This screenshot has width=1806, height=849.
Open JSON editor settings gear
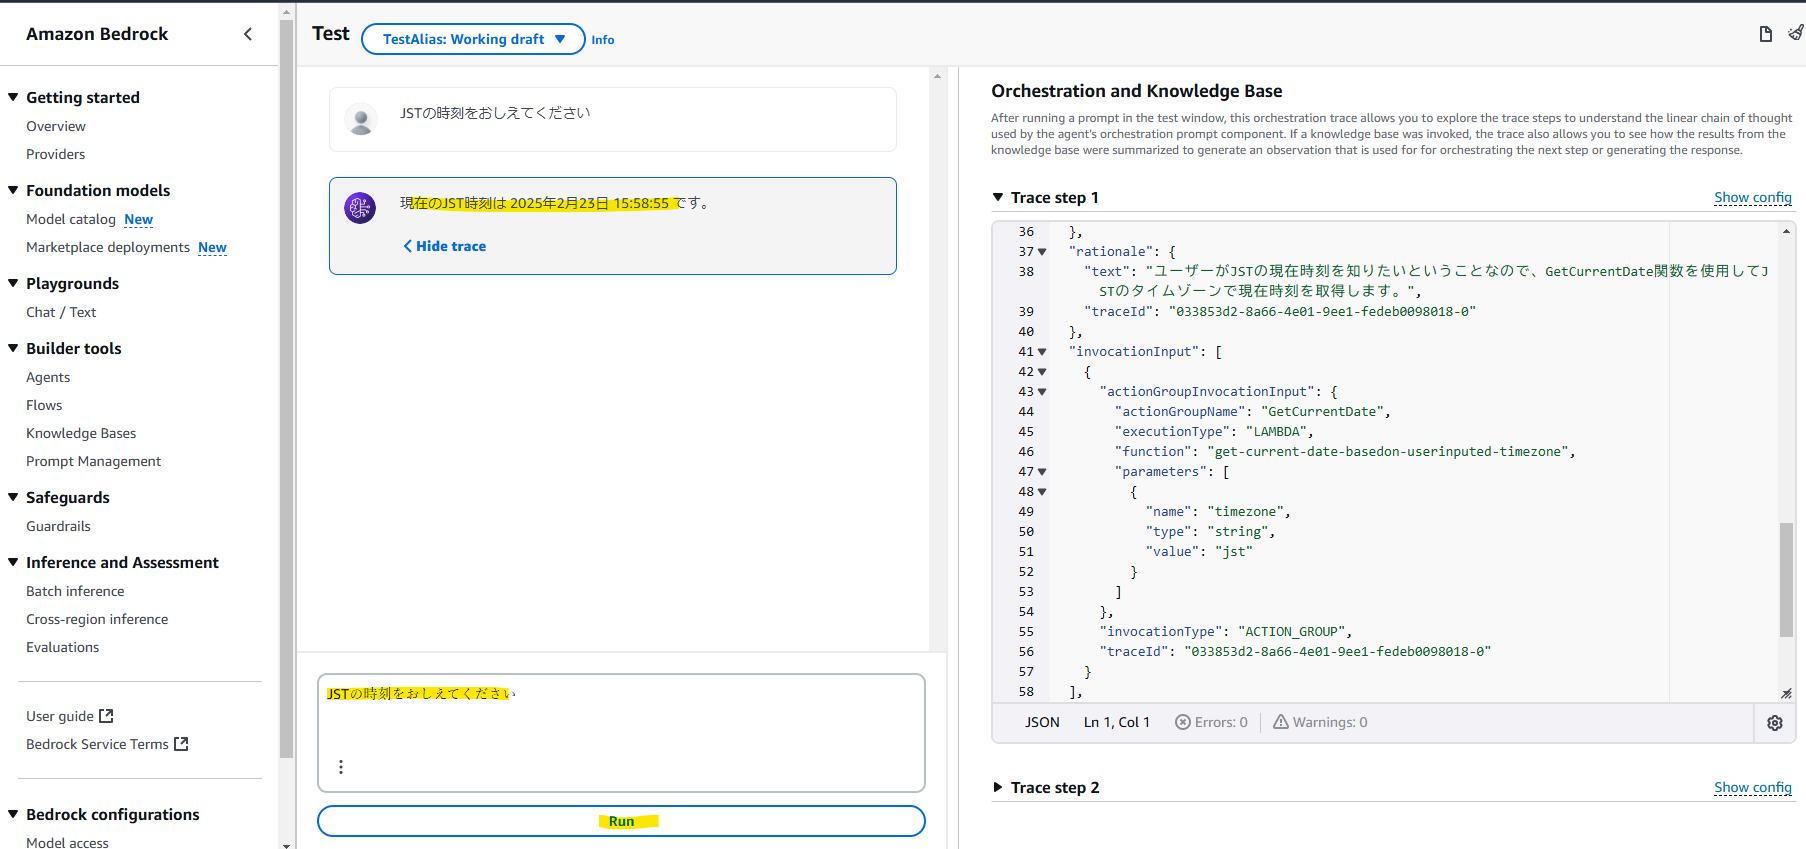click(x=1774, y=723)
